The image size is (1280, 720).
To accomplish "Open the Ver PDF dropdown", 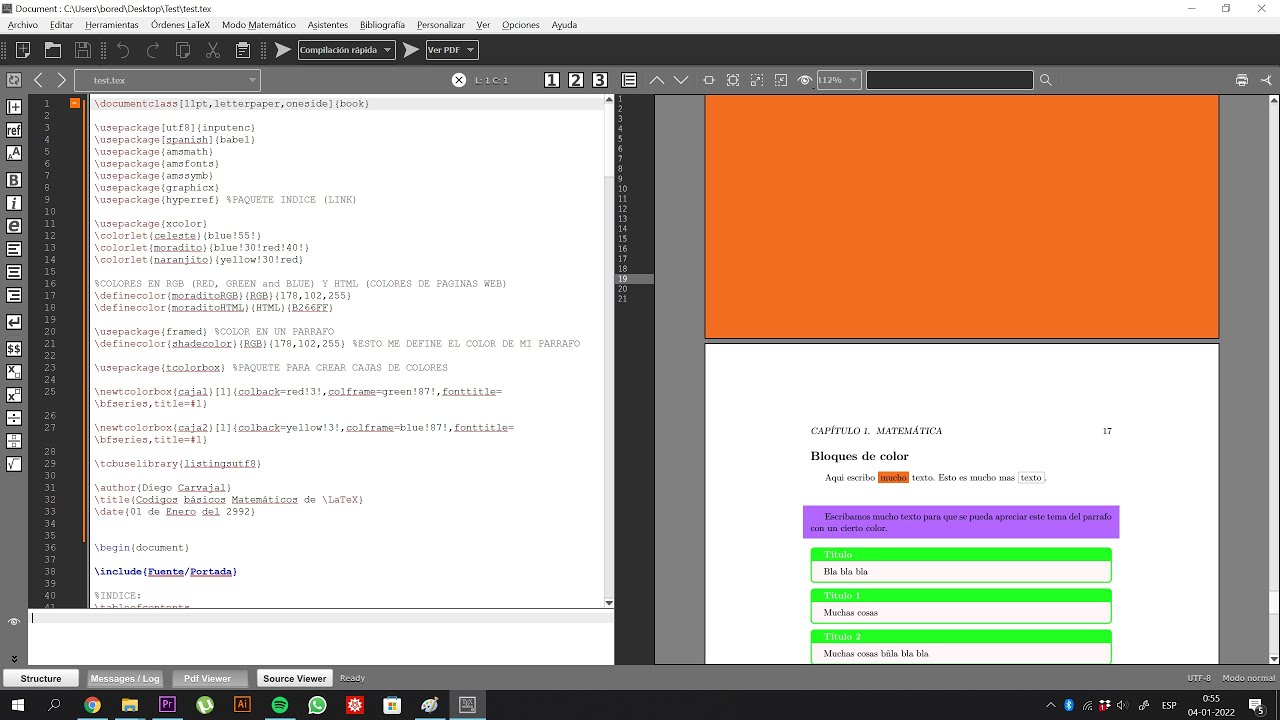I will [x=451, y=50].
